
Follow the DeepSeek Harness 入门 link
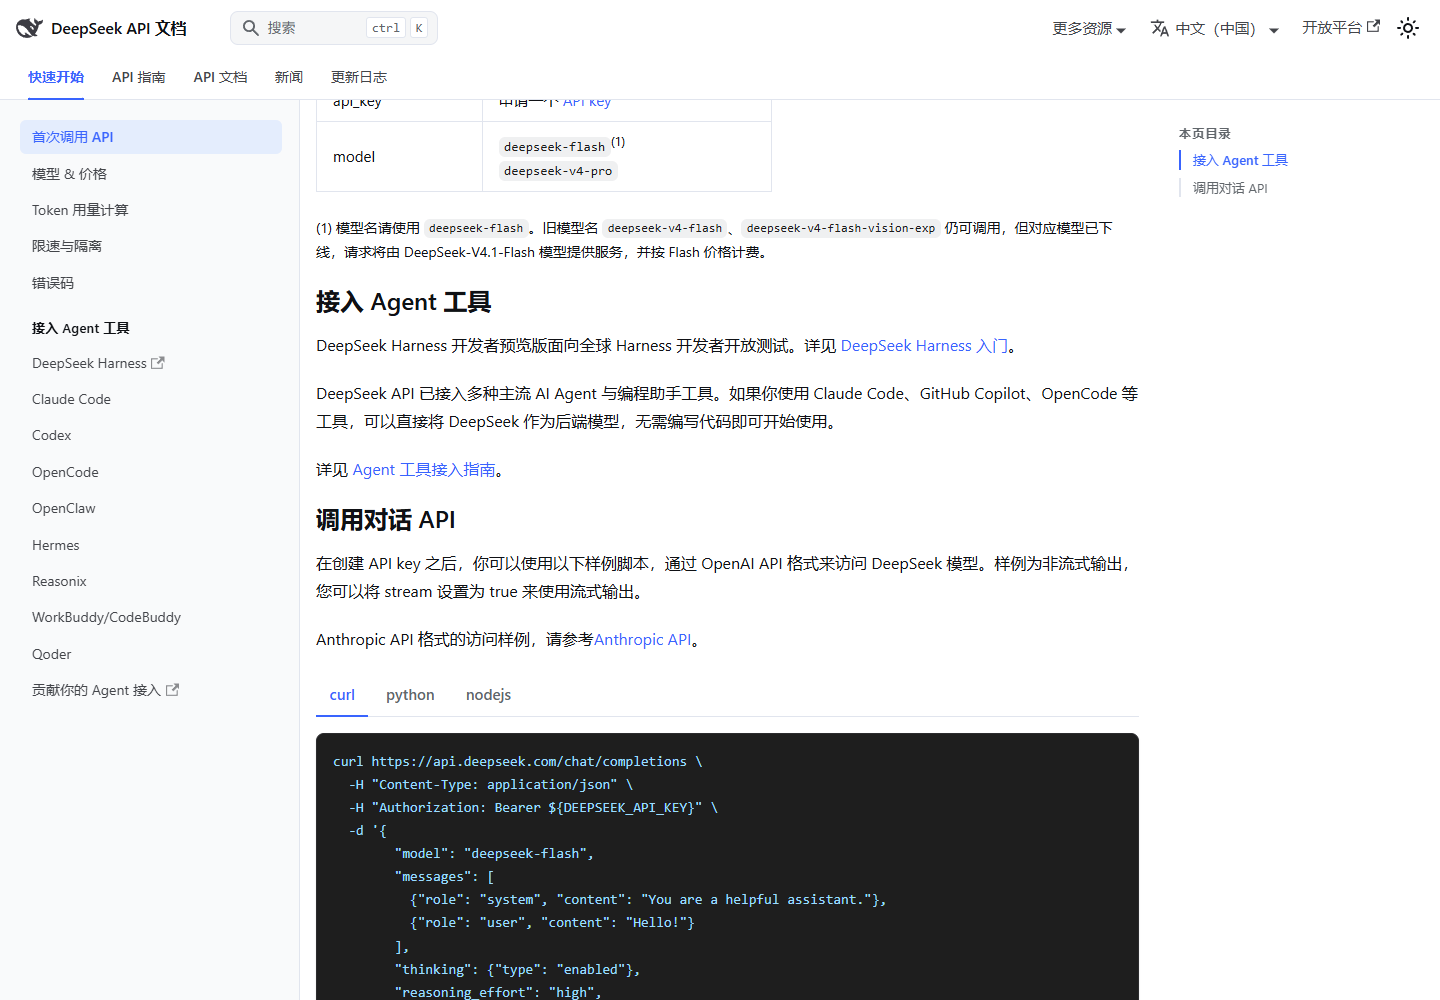924,346
